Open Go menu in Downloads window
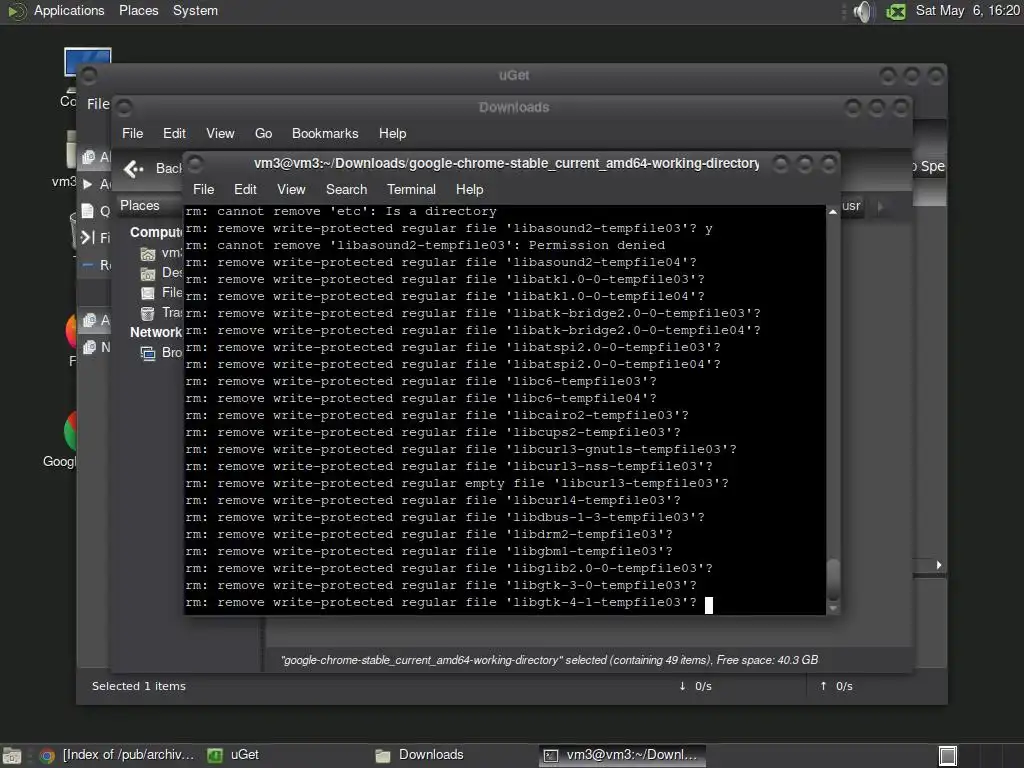 (263, 133)
